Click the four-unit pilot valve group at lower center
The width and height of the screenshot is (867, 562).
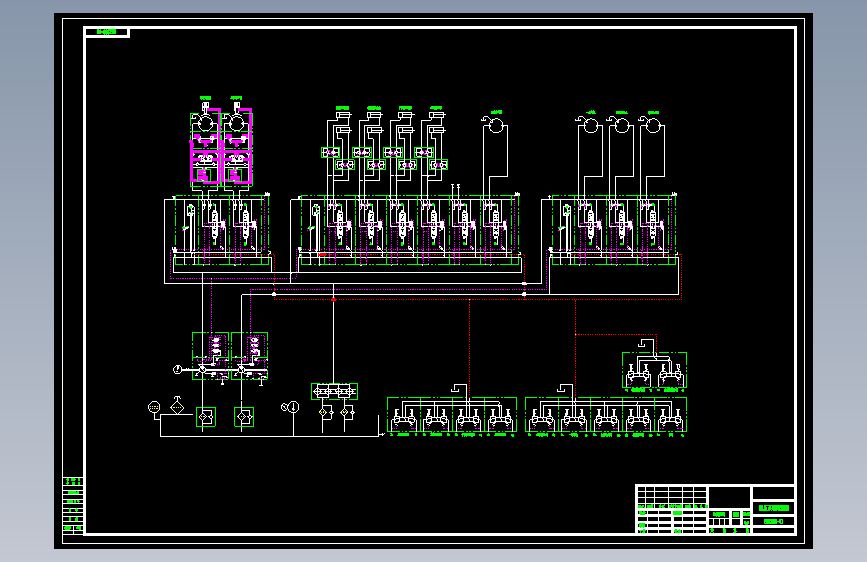(x=452, y=415)
